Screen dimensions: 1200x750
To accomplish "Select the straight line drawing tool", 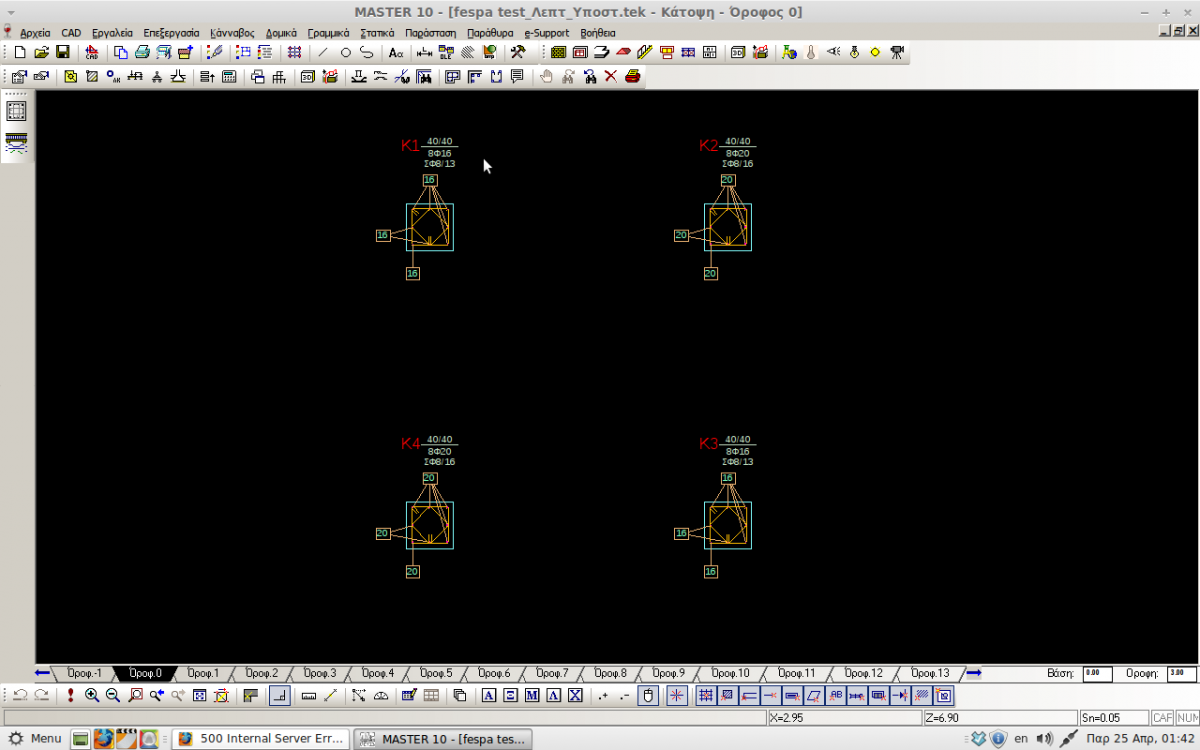I will tap(323, 52).
